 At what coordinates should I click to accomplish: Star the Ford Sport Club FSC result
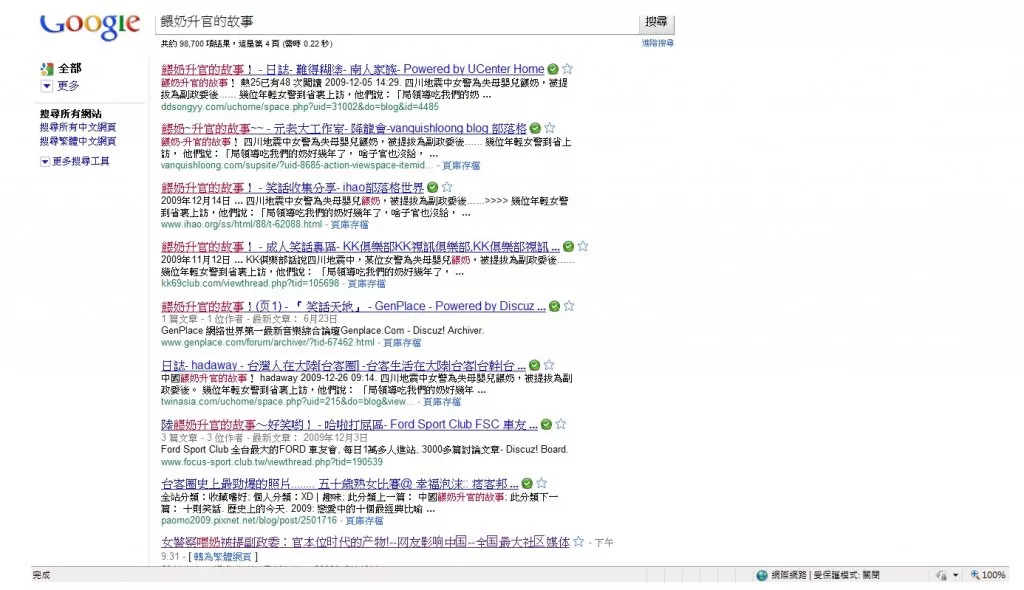click(x=561, y=424)
